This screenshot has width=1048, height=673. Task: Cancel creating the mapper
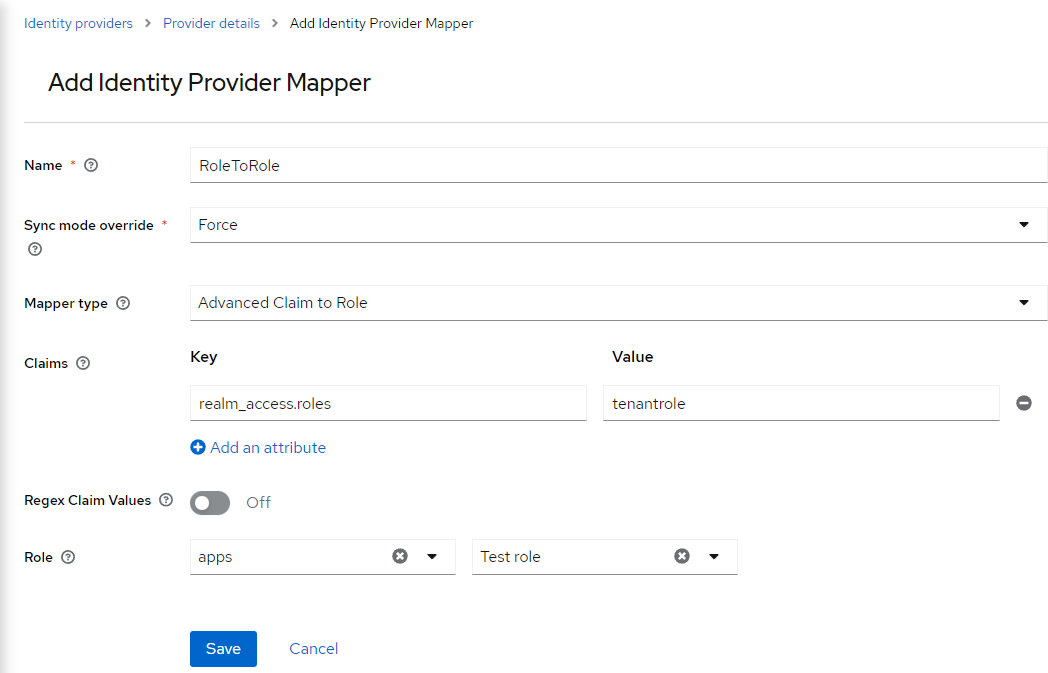pyautogui.click(x=313, y=648)
